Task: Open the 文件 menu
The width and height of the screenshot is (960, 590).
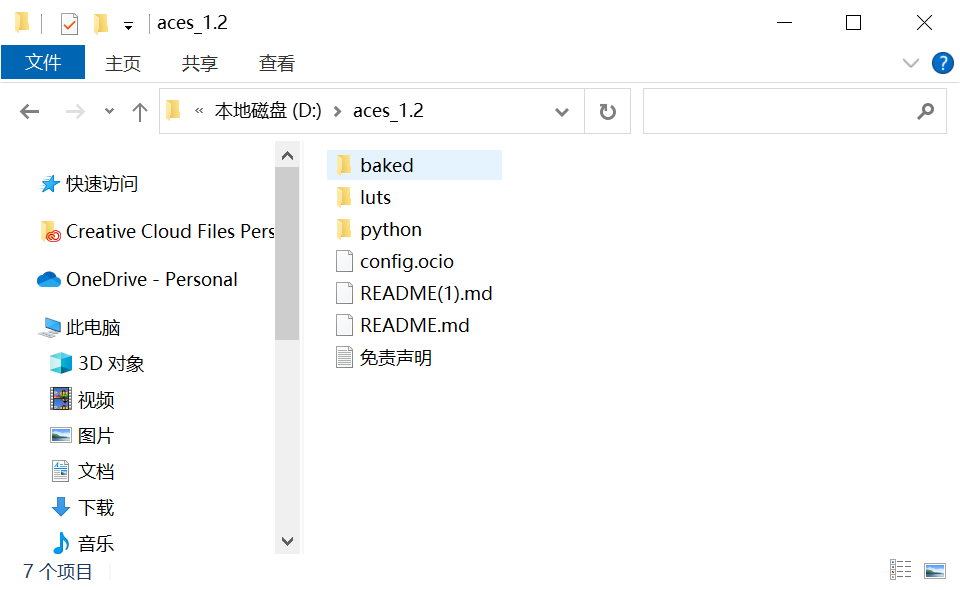Action: tap(43, 63)
